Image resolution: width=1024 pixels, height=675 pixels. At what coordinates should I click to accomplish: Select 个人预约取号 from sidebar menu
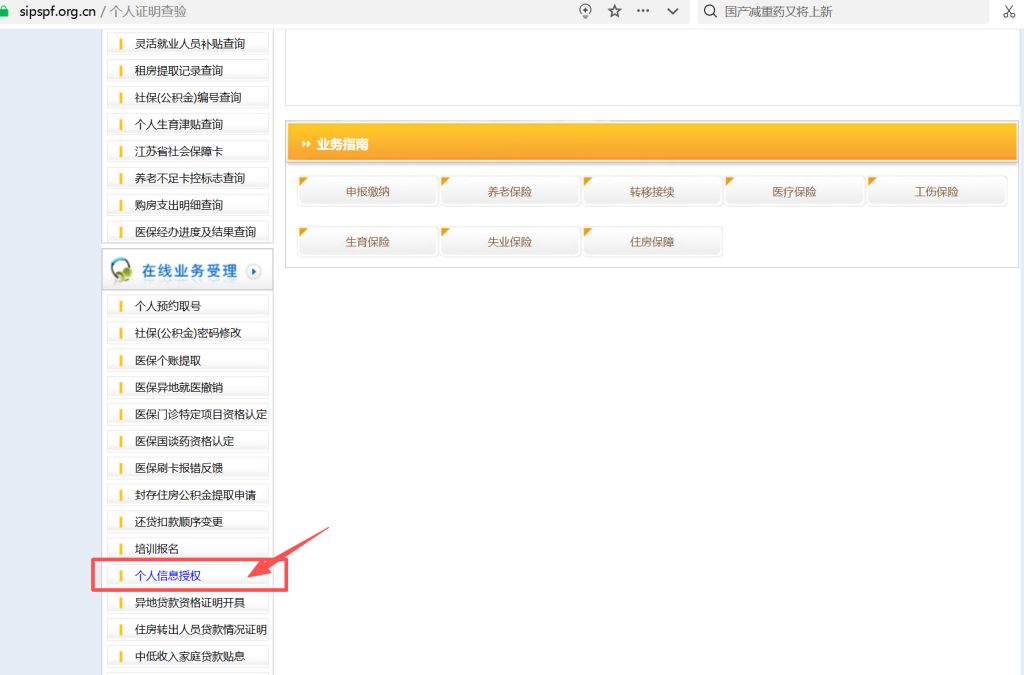[168, 306]
